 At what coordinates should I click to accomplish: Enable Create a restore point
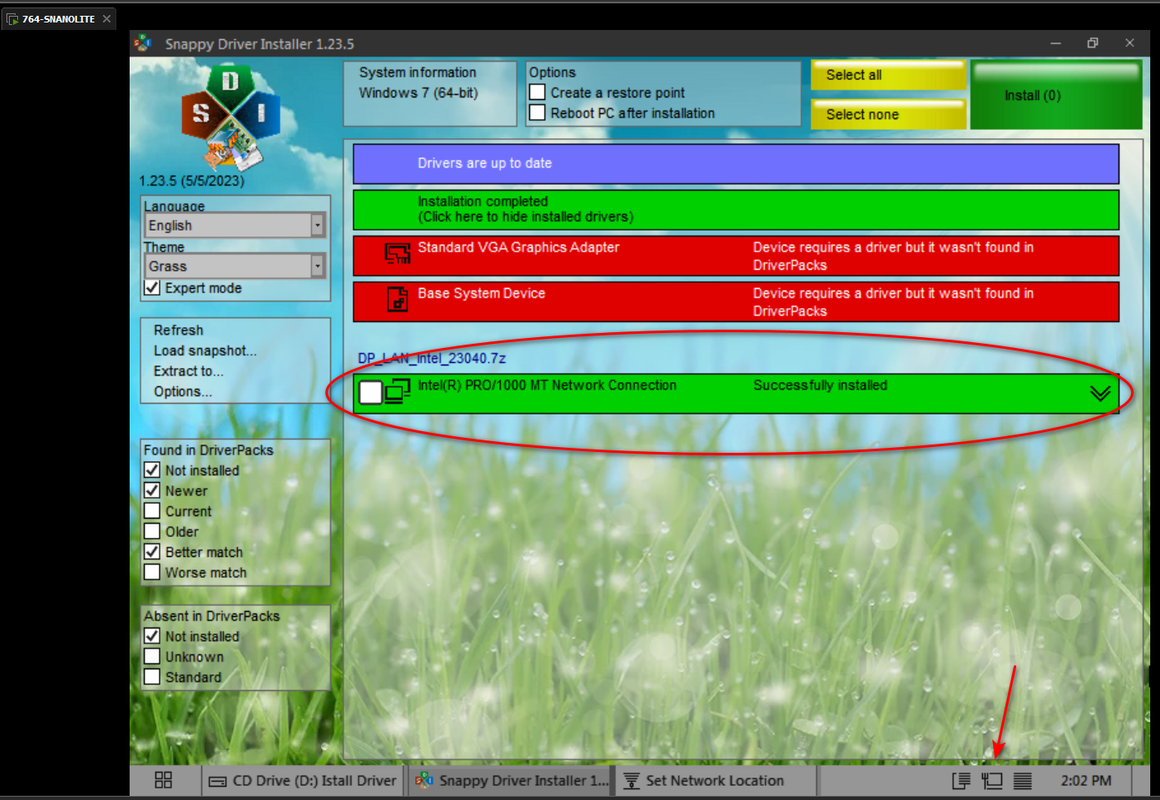click(x=538, y=93)
